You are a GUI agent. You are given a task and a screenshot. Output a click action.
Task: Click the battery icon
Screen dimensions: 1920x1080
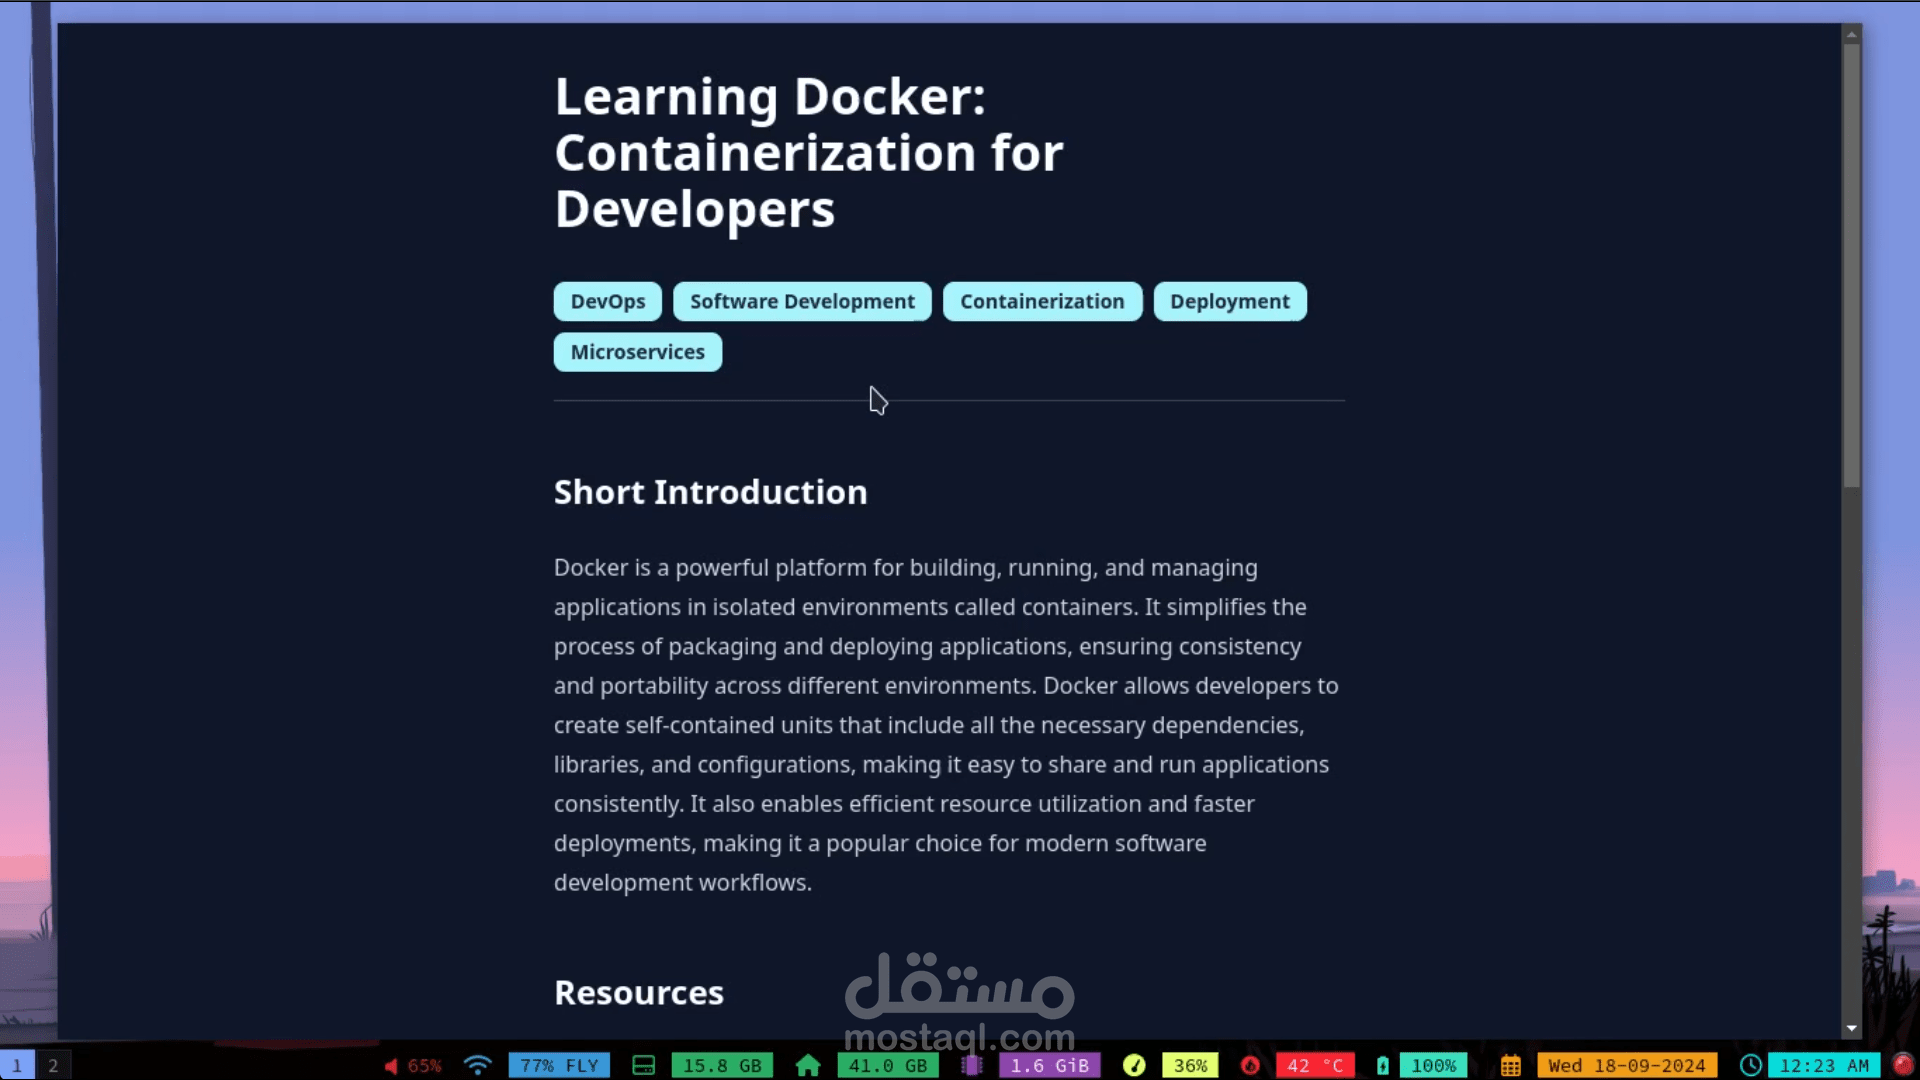coord(1382,1066)
